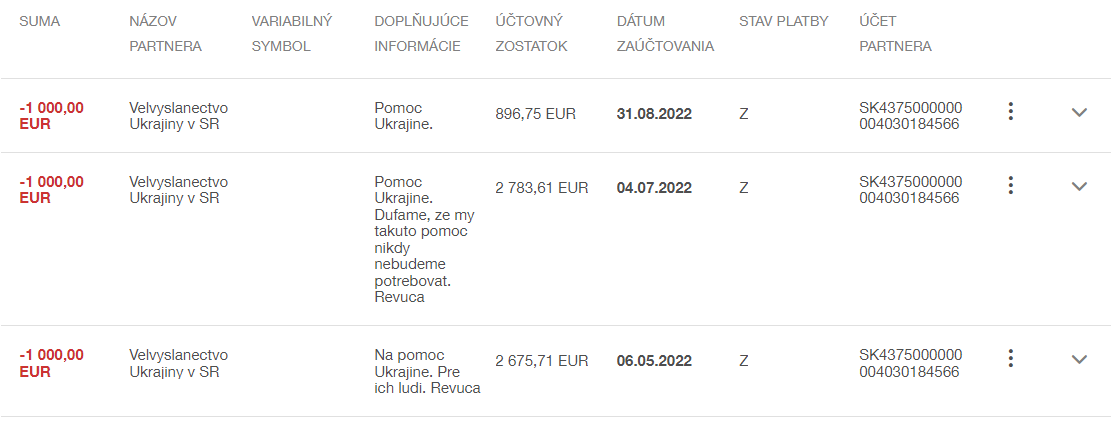This screenshot has width=1115, height=433.
Task: Click note 'Na pomoc Ukrajine. Pre ich ludi. Revuca'
Action: [x=427, y=371]
